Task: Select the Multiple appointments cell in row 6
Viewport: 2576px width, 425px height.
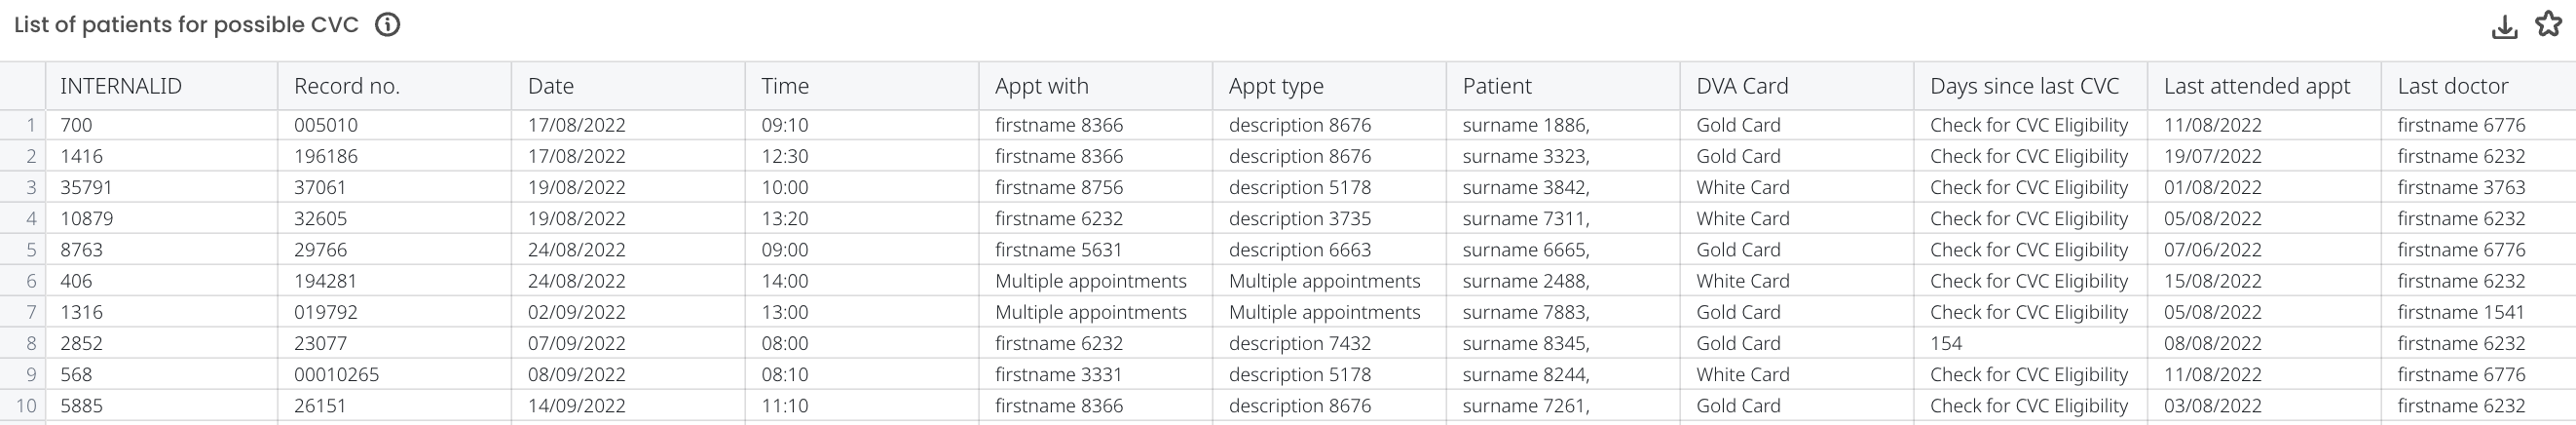Action: [x=1090, y=281]
